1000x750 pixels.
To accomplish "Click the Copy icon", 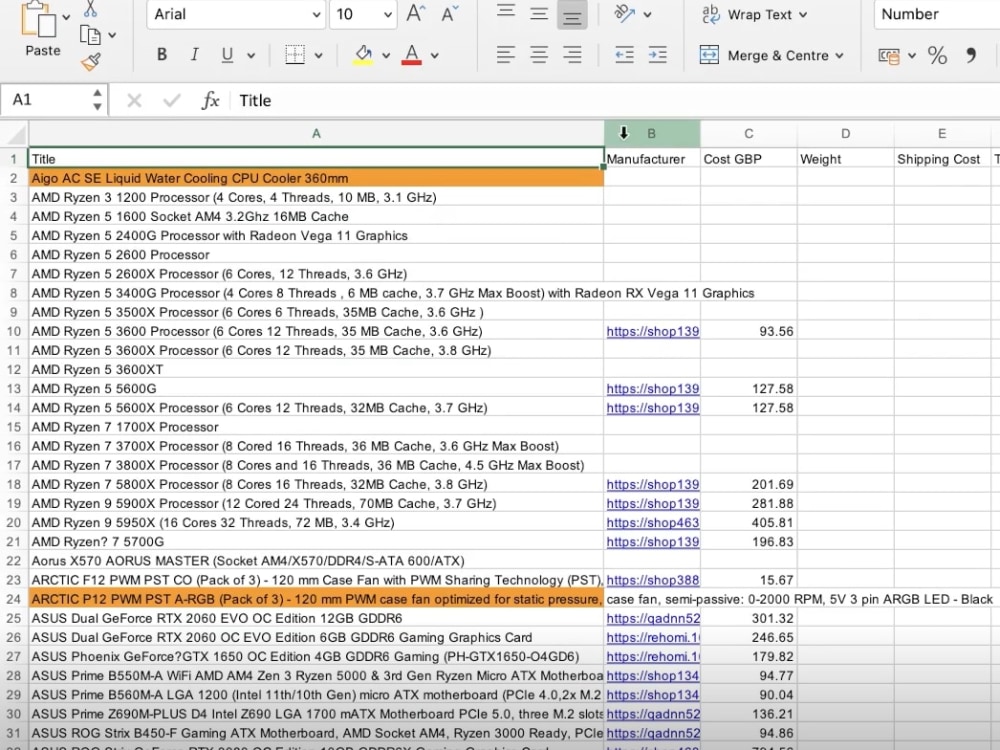I will tap(90, 35).
